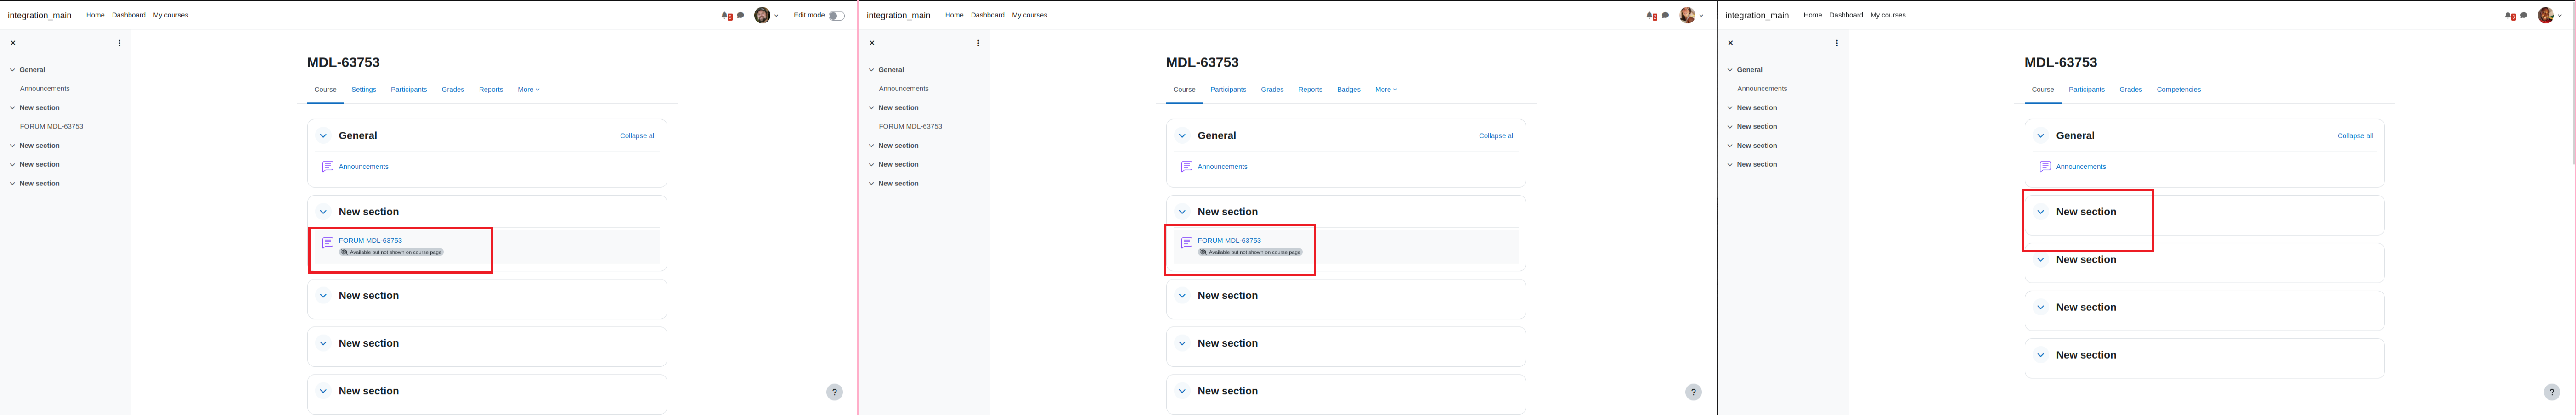Screen dimensions: 2576x415
Task: Close course index drawer in middle pane
Action: click(x=872, y=43)
